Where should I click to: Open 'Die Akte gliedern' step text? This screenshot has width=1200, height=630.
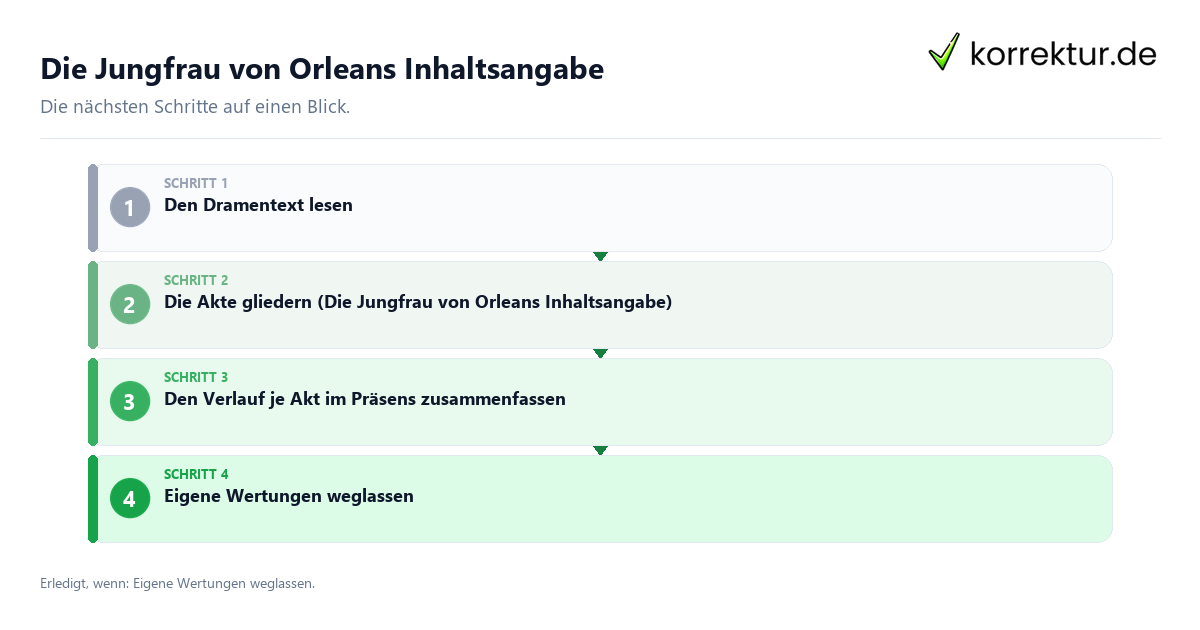(418, 302)
